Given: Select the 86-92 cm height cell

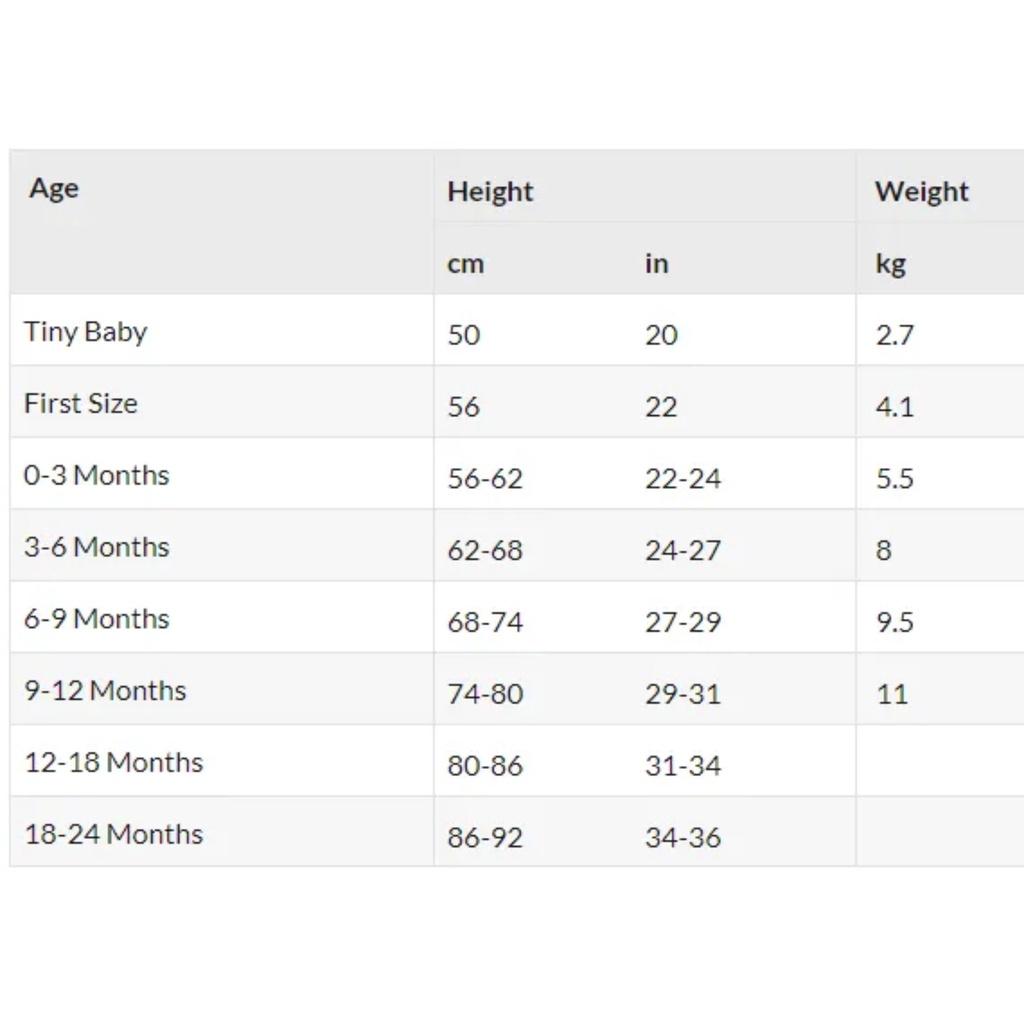Looking at the screenshot, I should (x=485, y=838).
